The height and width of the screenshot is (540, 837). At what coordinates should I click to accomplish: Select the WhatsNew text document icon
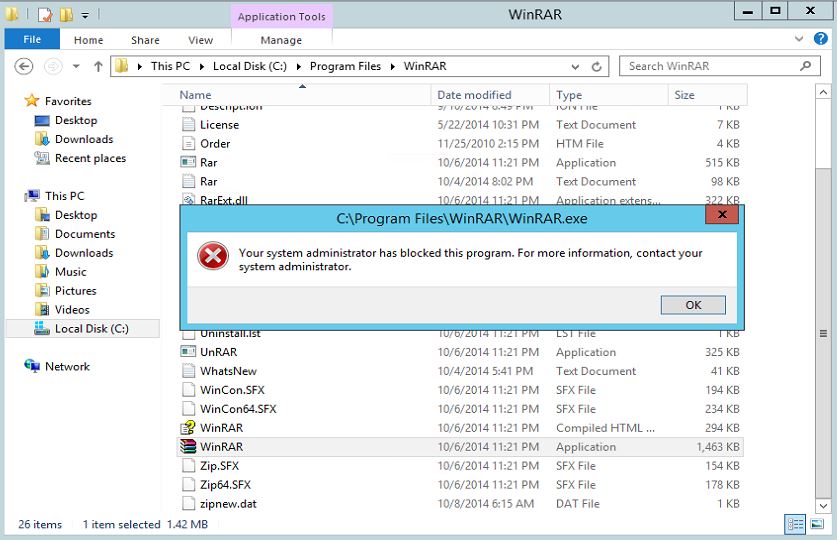[x=188, y=371]
